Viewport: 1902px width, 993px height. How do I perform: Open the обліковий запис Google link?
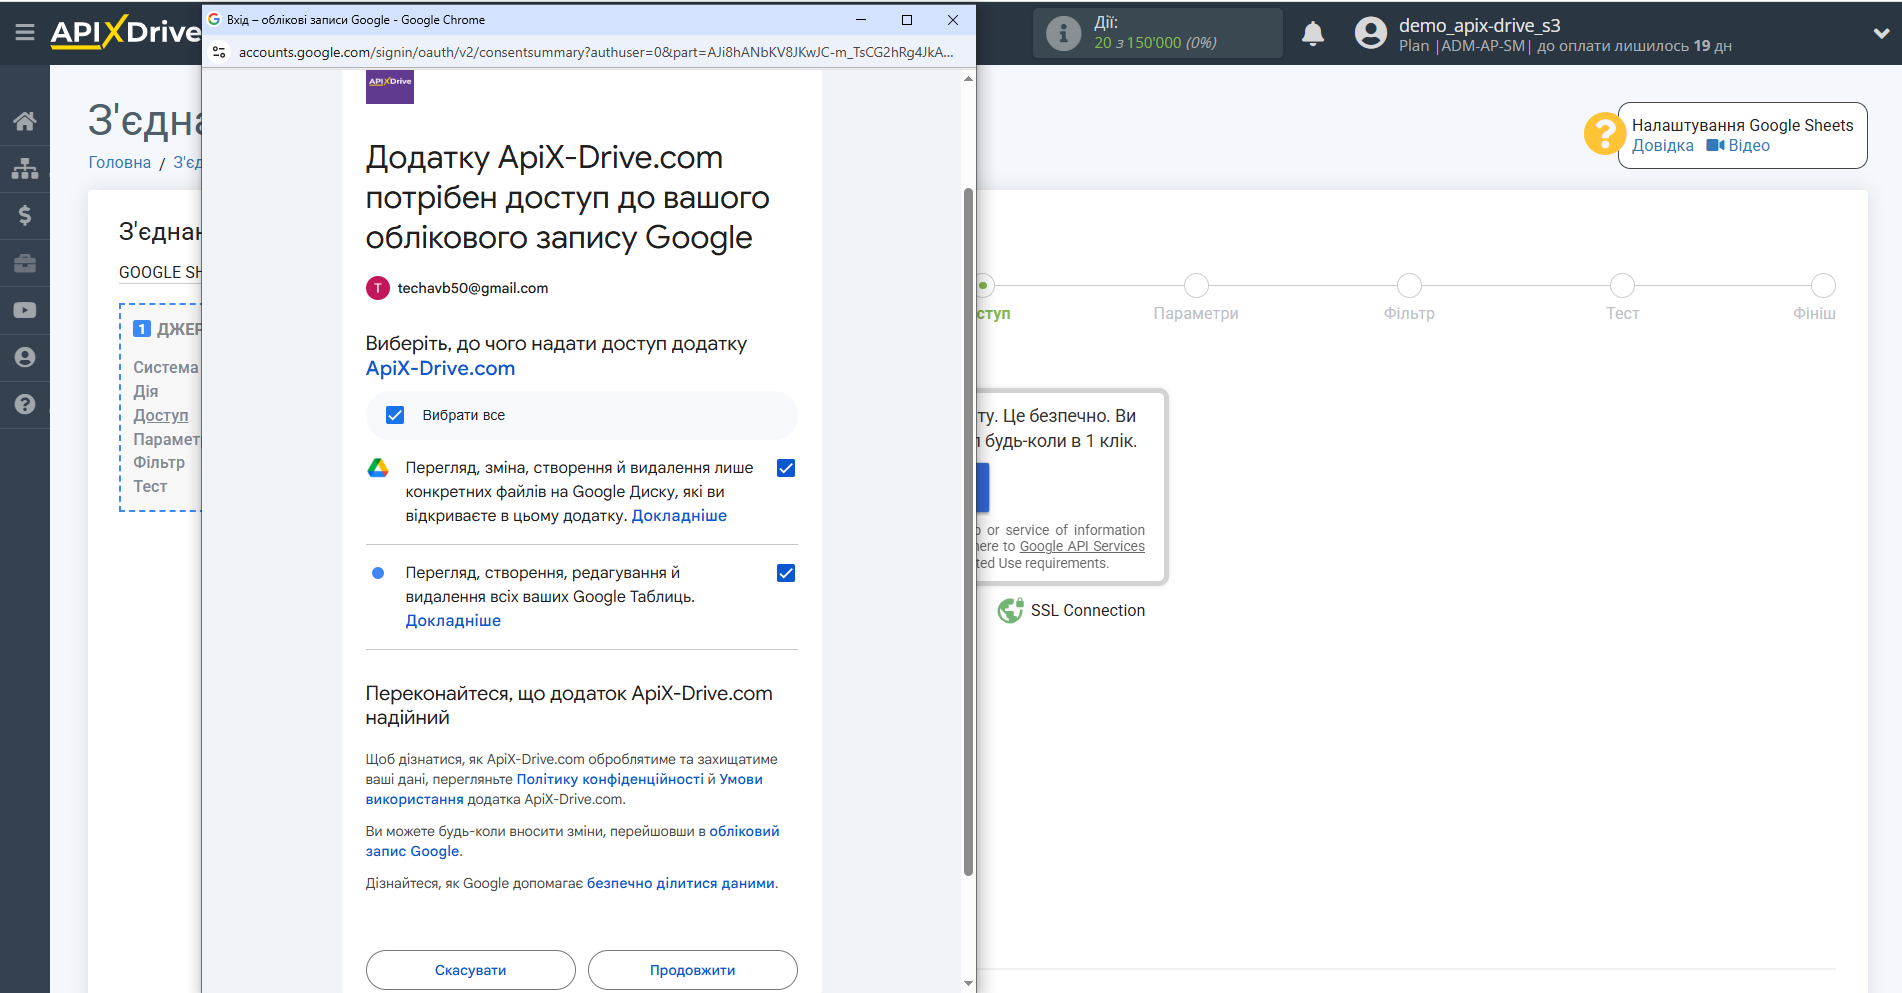click(572, 841)
